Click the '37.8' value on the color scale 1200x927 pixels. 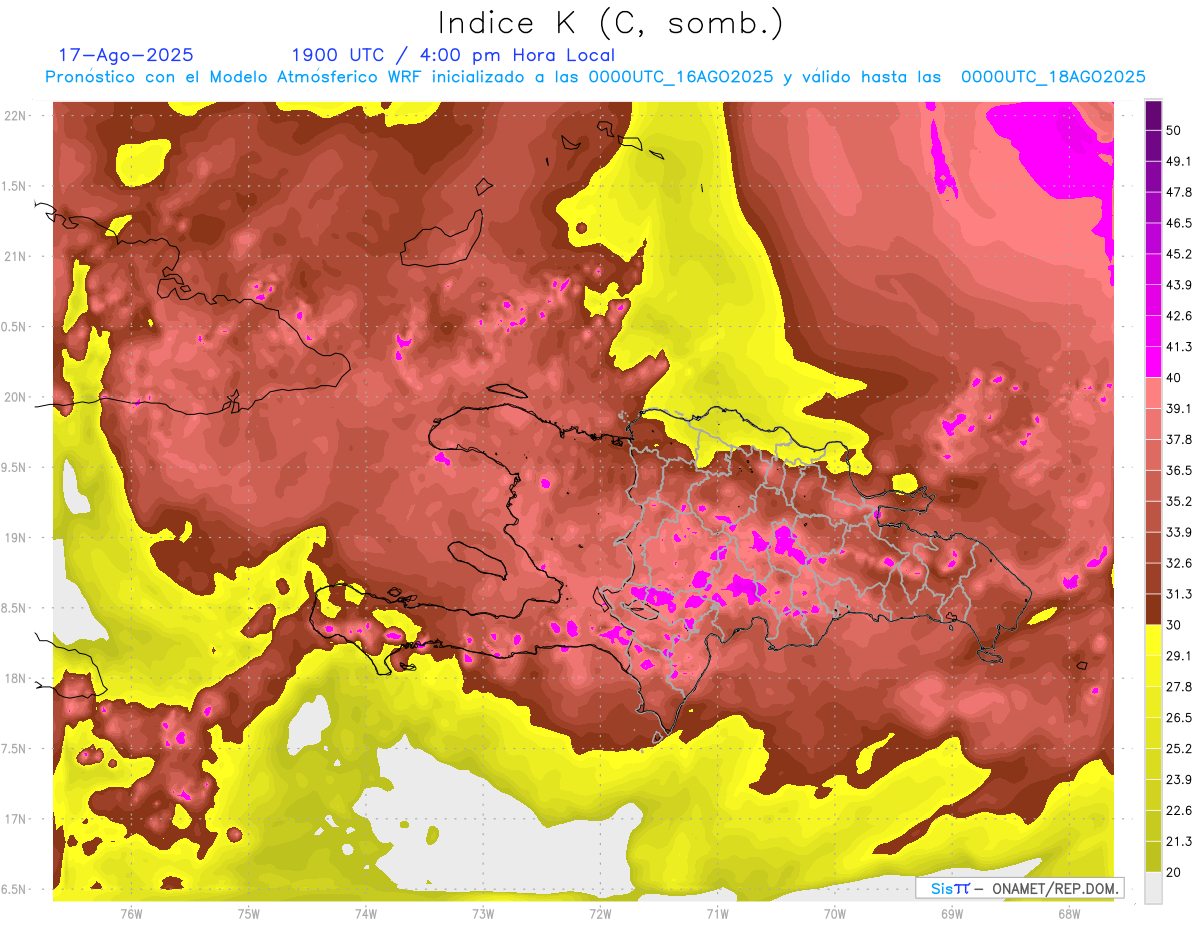(1179, 440)
